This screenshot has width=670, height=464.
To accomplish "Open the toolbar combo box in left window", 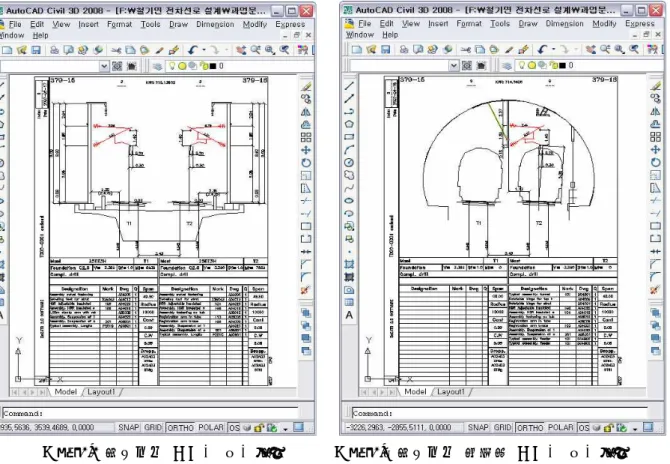I will tap(104, 66).
